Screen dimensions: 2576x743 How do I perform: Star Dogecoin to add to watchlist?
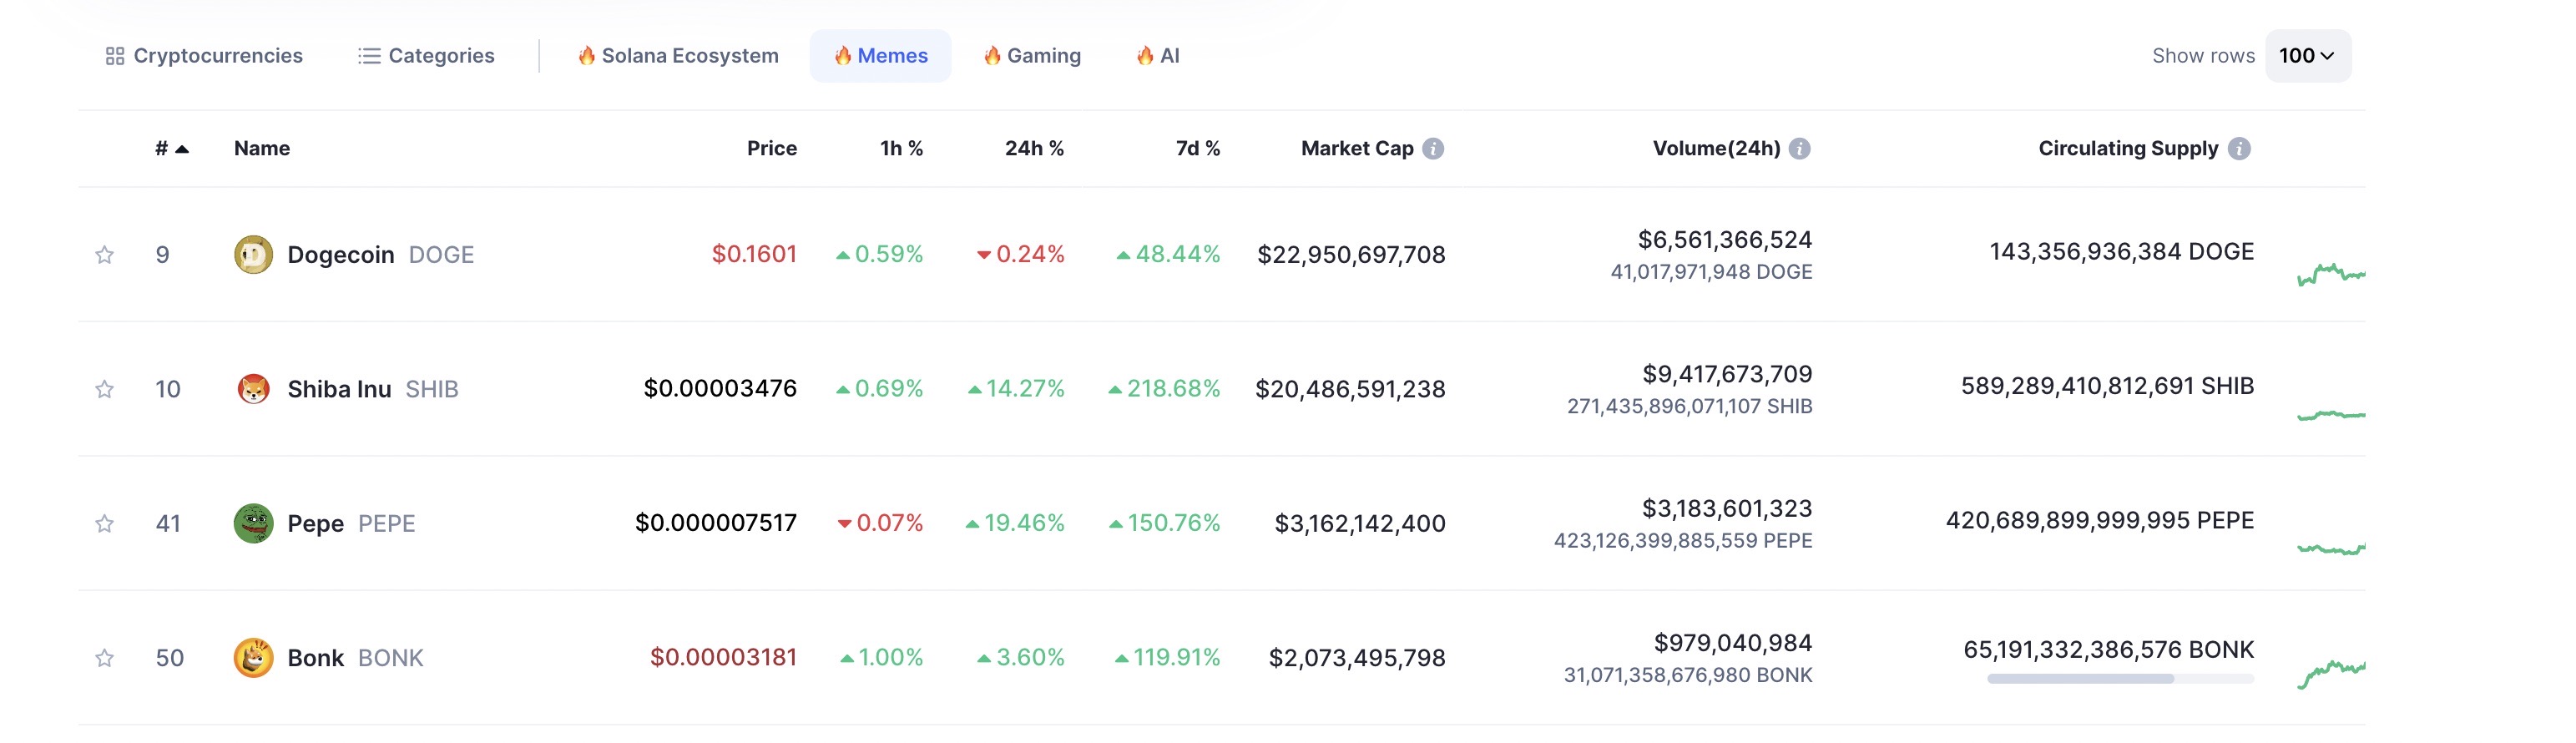[104, 254]
